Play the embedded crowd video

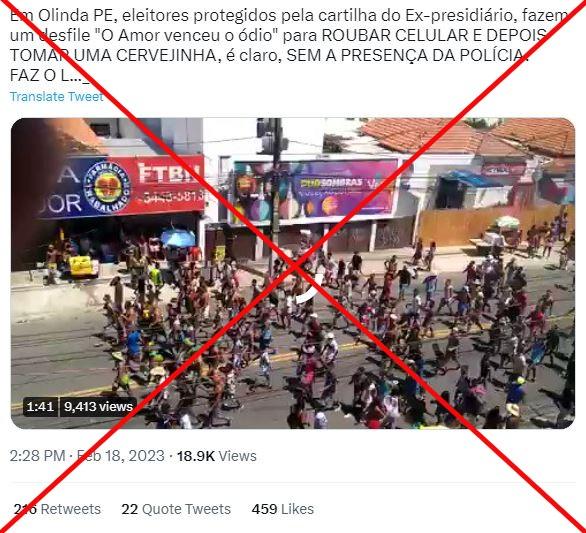coord(293,273)
